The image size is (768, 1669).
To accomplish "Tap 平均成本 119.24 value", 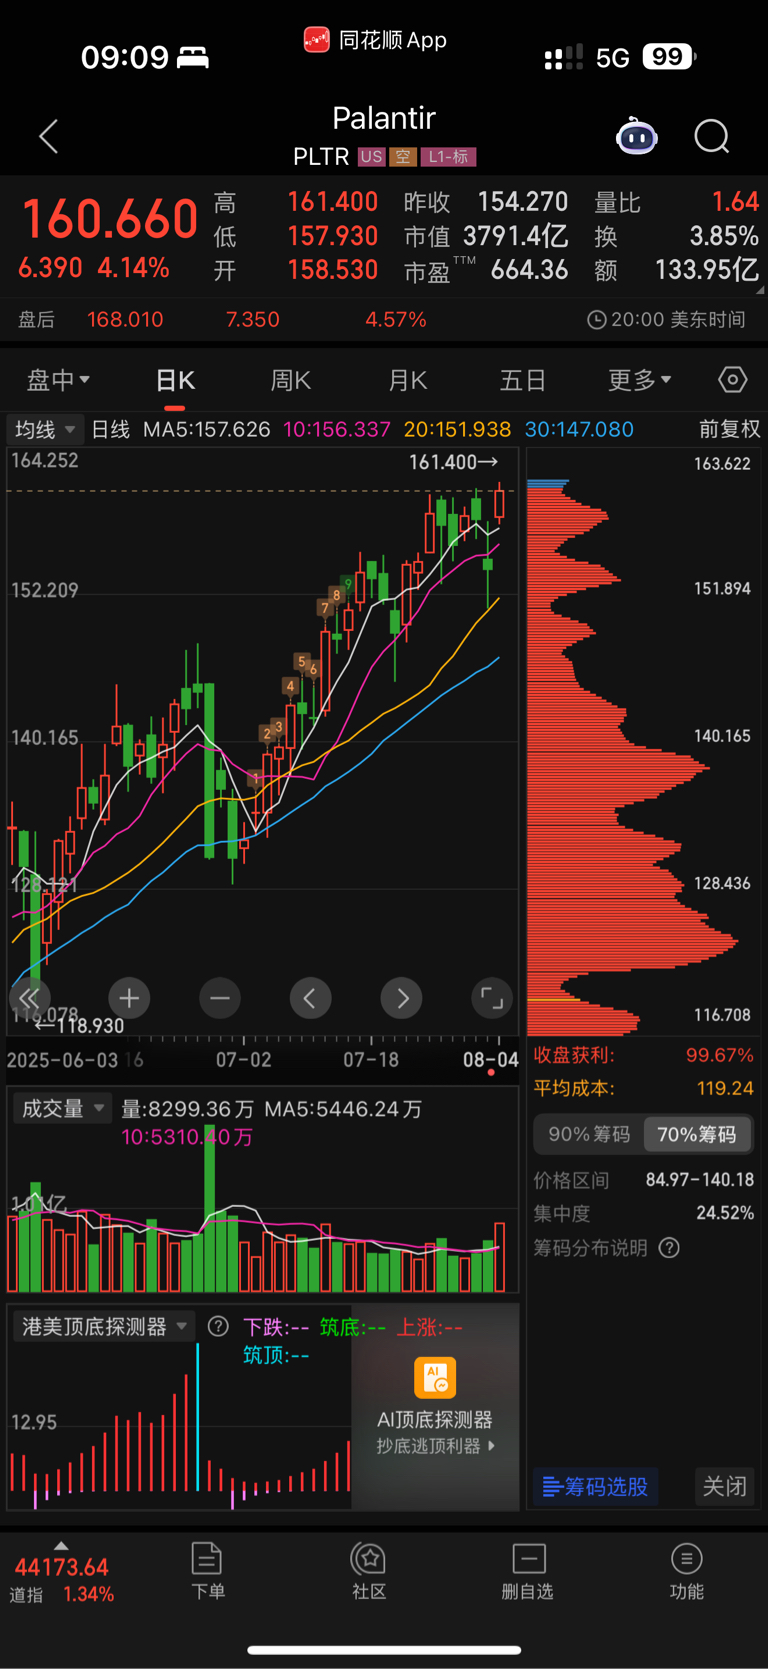I will tap(725, 1088).
